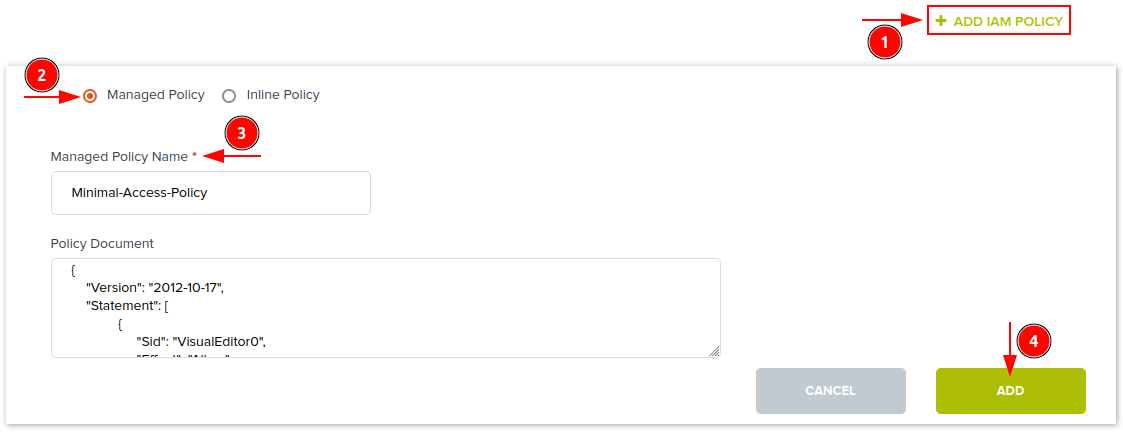This screenshot has height=432, width=1123.
Task: Click the red arrow pointing at Managed Policy
Action: click(x=52, y=97)
